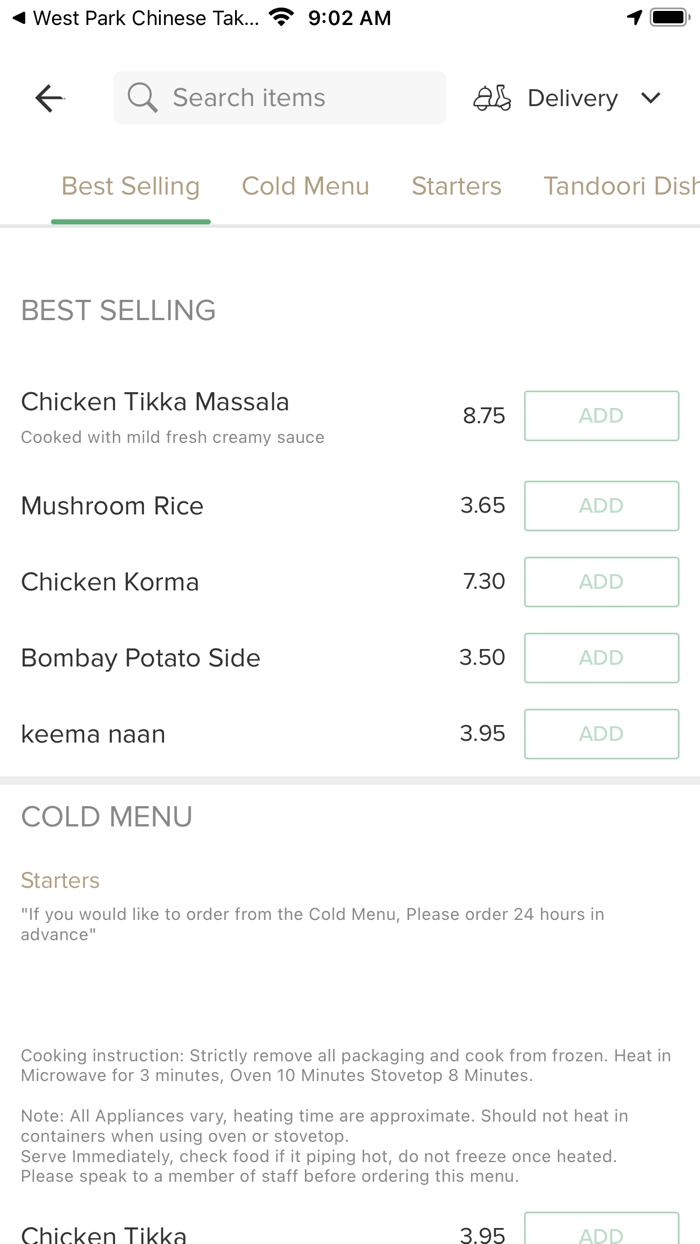700x1244 pixels.
Task: Add Mushroom Rice to order
Action: [x=601, y=506]
